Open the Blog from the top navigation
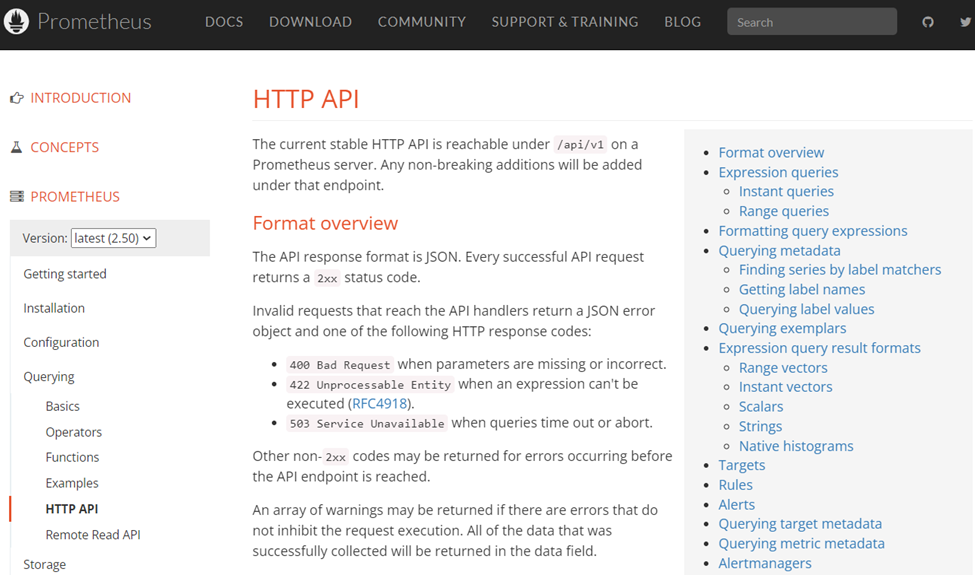Viewport: 975px width, 575px height. tap(682, 22)
